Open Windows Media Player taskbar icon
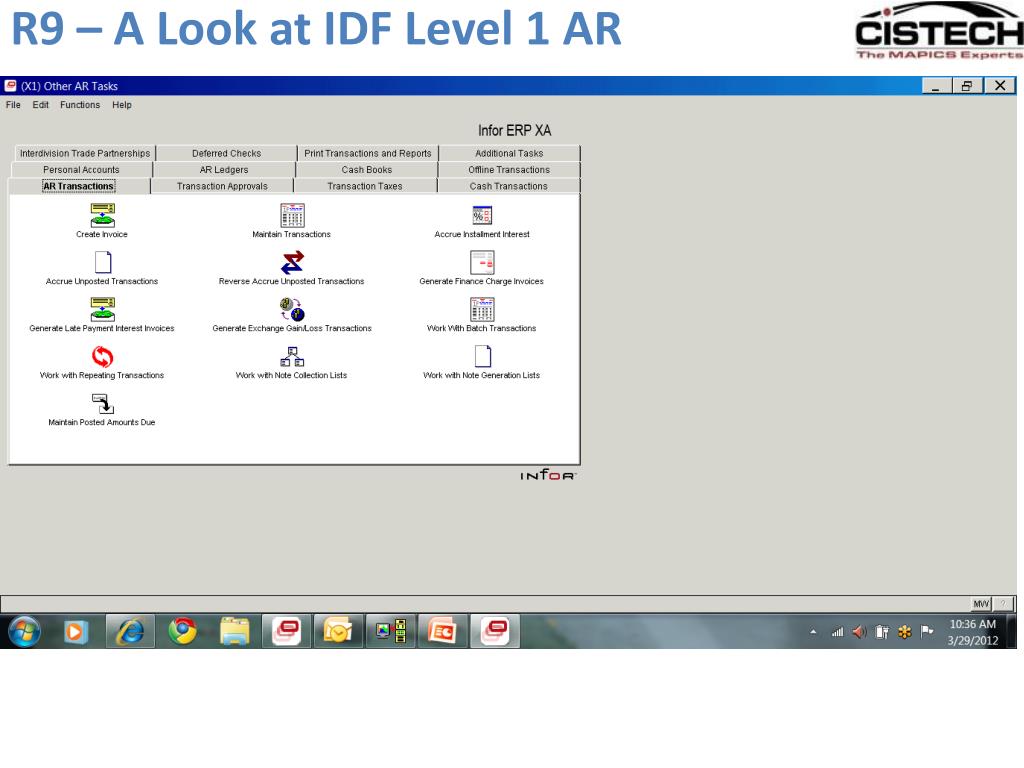 coord(76,632)
